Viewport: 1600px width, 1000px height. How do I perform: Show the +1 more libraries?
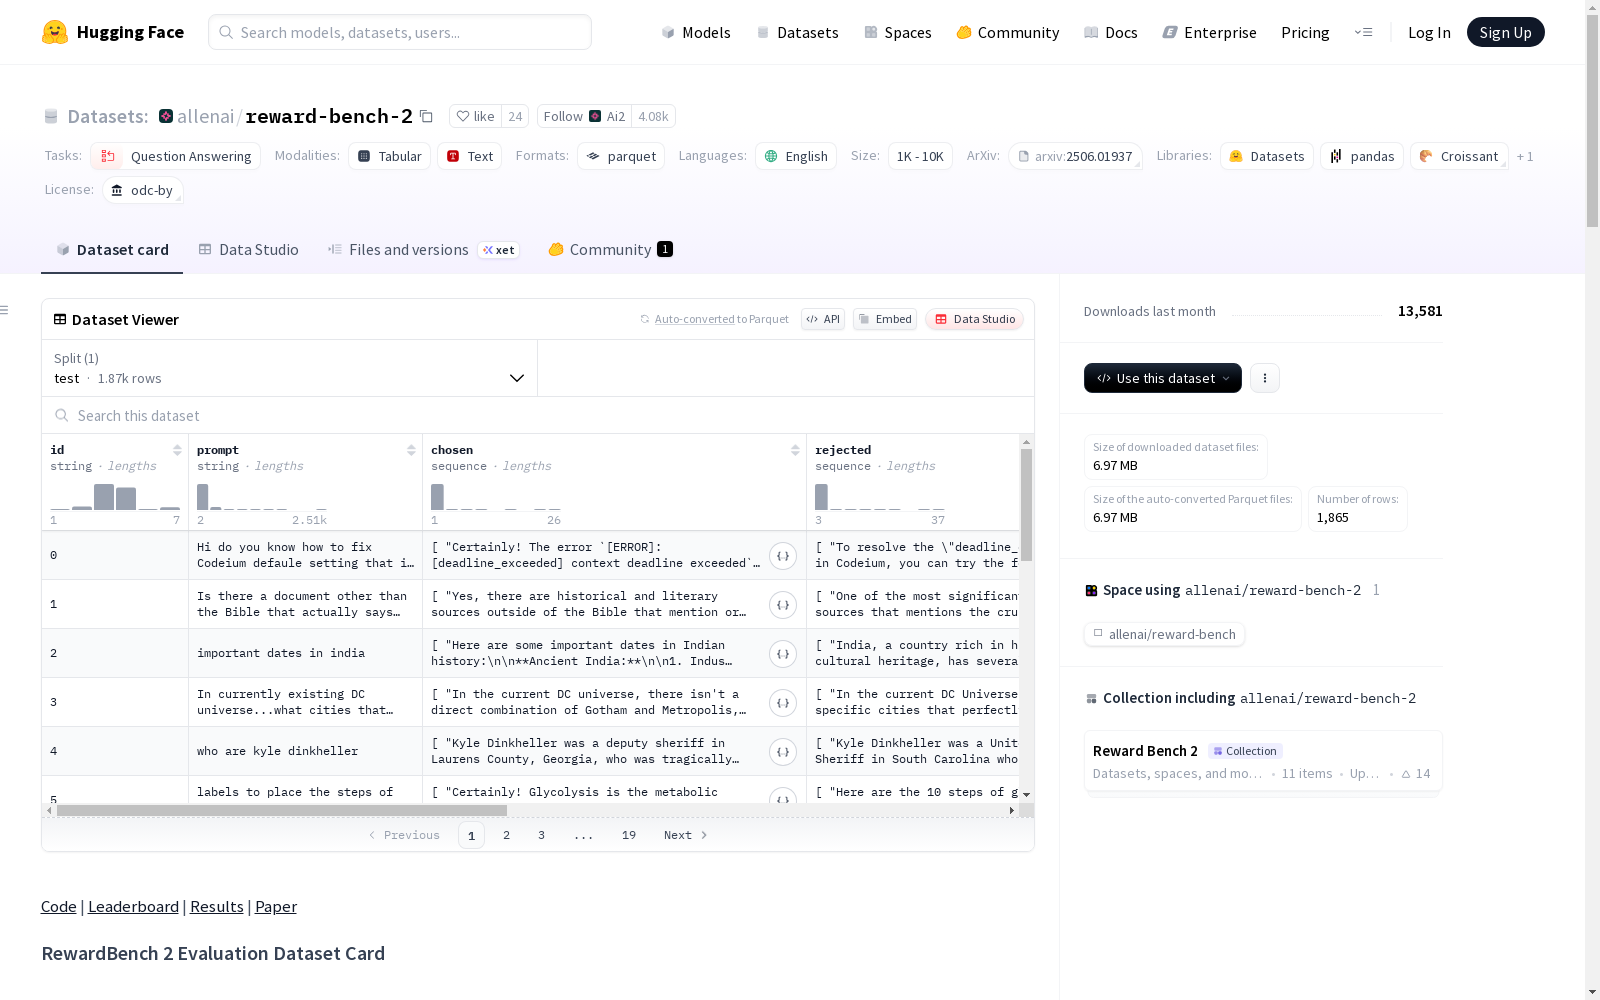click(x=1525, y=156)
